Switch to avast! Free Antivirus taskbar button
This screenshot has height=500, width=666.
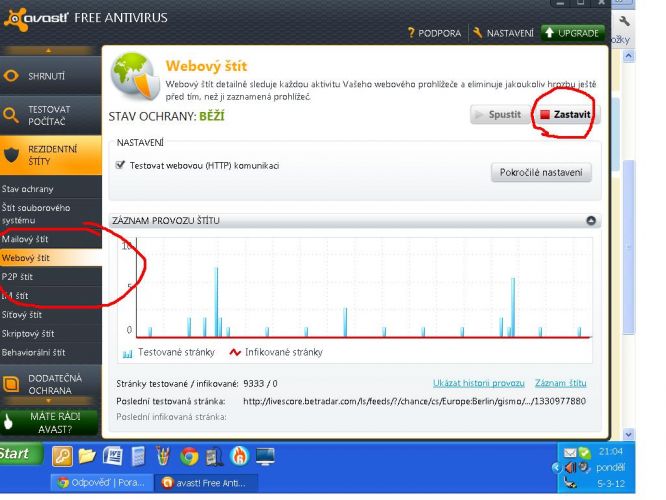click(x=206, y=483)
